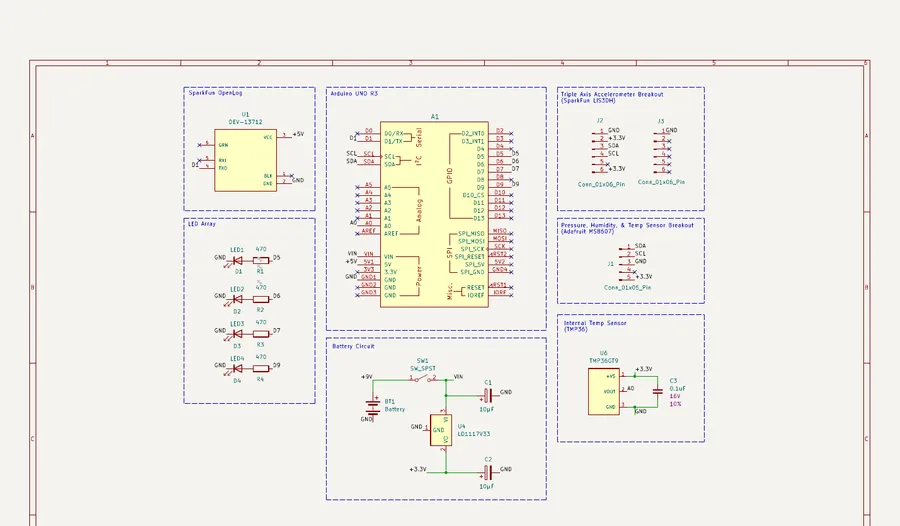The width and height of the screenshot is (900, 526).
Task: Click the 'D10_CS' pin name on Arduino
Action: 474,195
